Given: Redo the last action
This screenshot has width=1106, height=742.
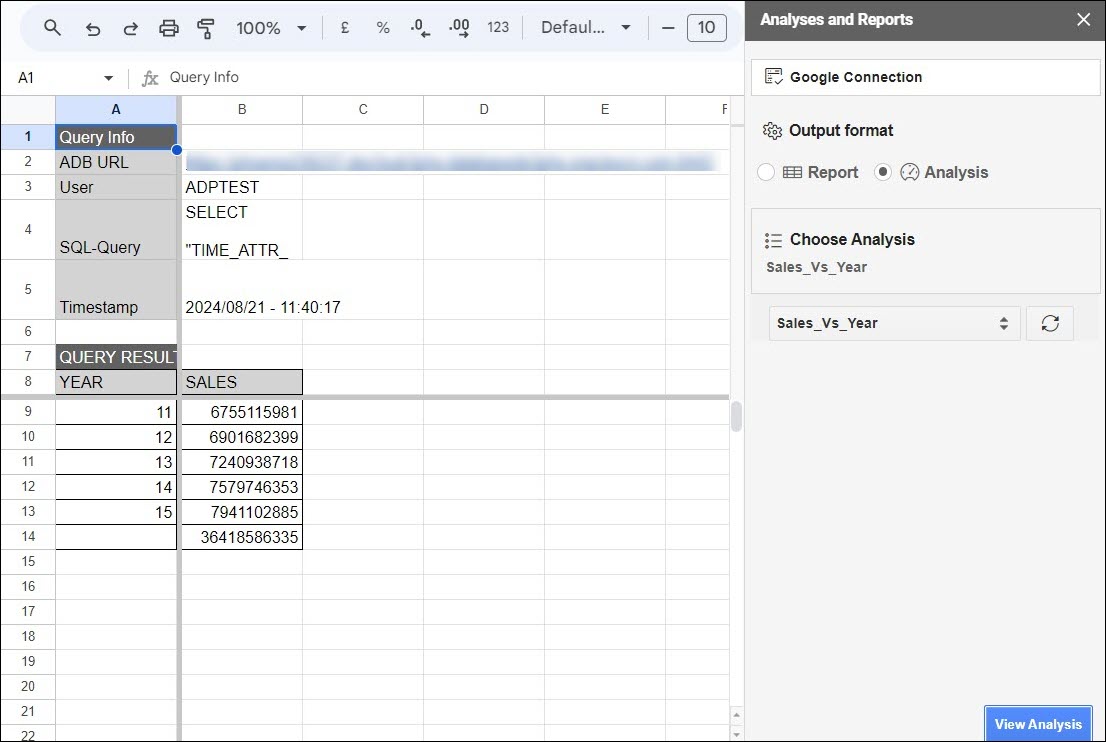Looking at the screenshot, I should tap(130, 28).
